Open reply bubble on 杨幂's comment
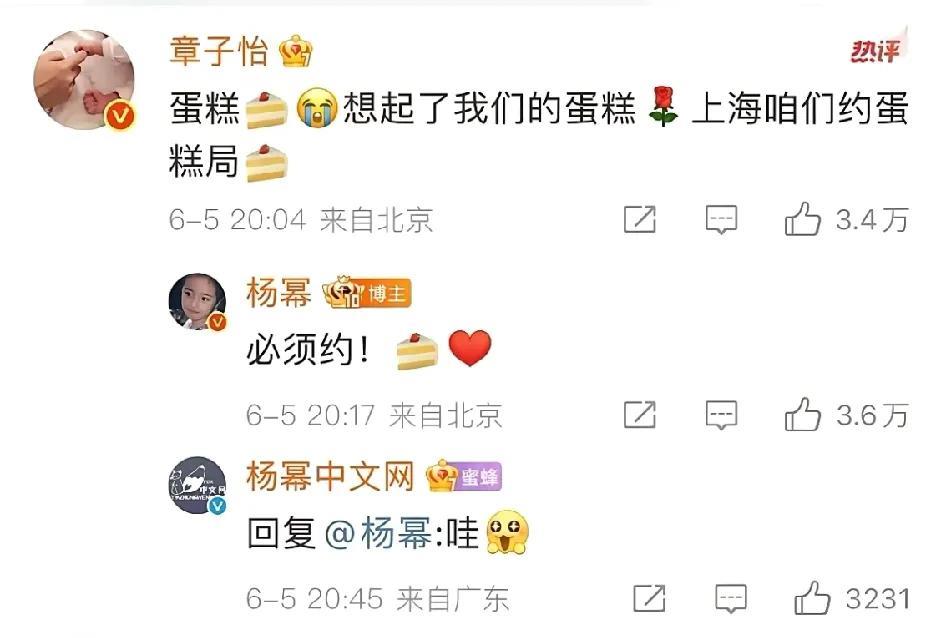Viewport: 929px width, 638px height. click(x=721, y=415)
